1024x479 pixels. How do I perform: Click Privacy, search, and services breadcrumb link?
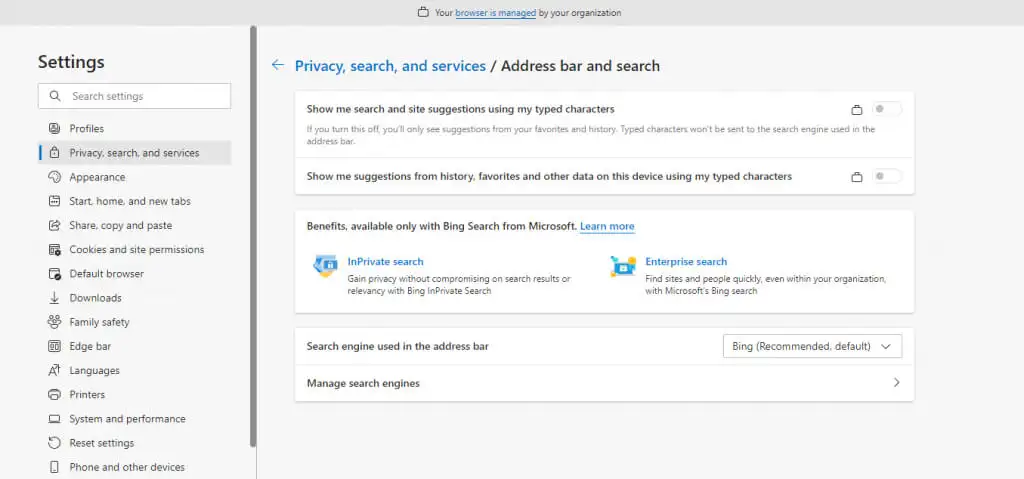coord(391,66)
